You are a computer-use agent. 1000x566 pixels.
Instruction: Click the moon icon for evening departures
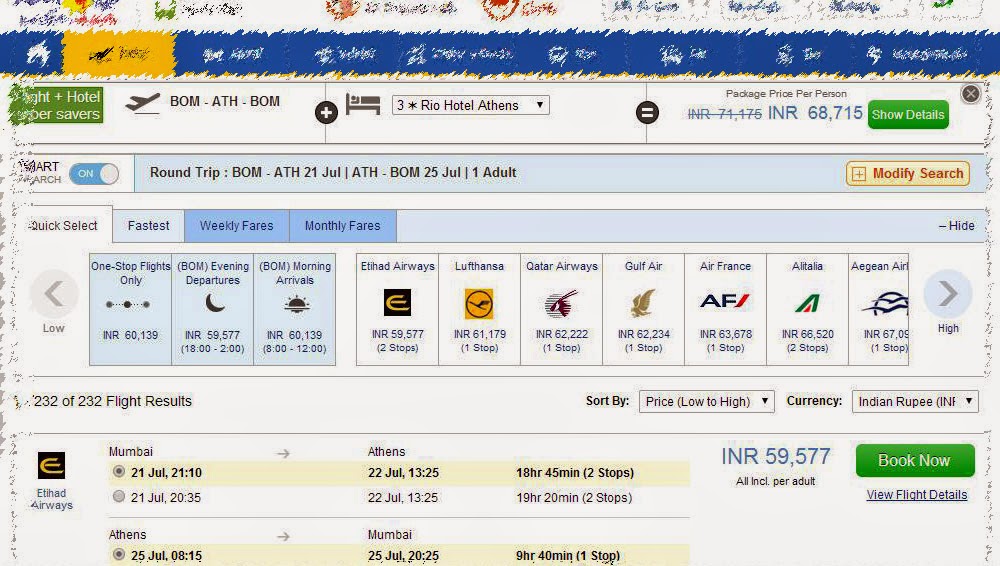pyautogui.click(x=215, y=302)
